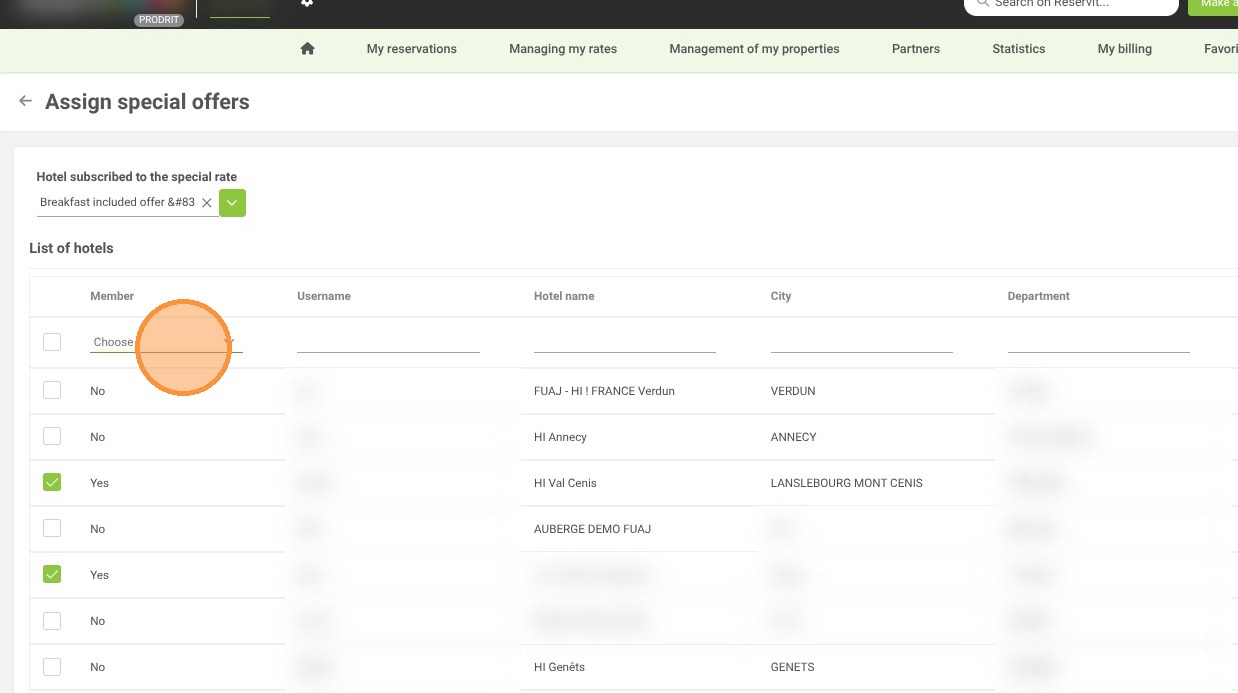Open the special rate green dropdown arrow
Viewport: 1238px width, 693px height.
click(x=232, y=202)
